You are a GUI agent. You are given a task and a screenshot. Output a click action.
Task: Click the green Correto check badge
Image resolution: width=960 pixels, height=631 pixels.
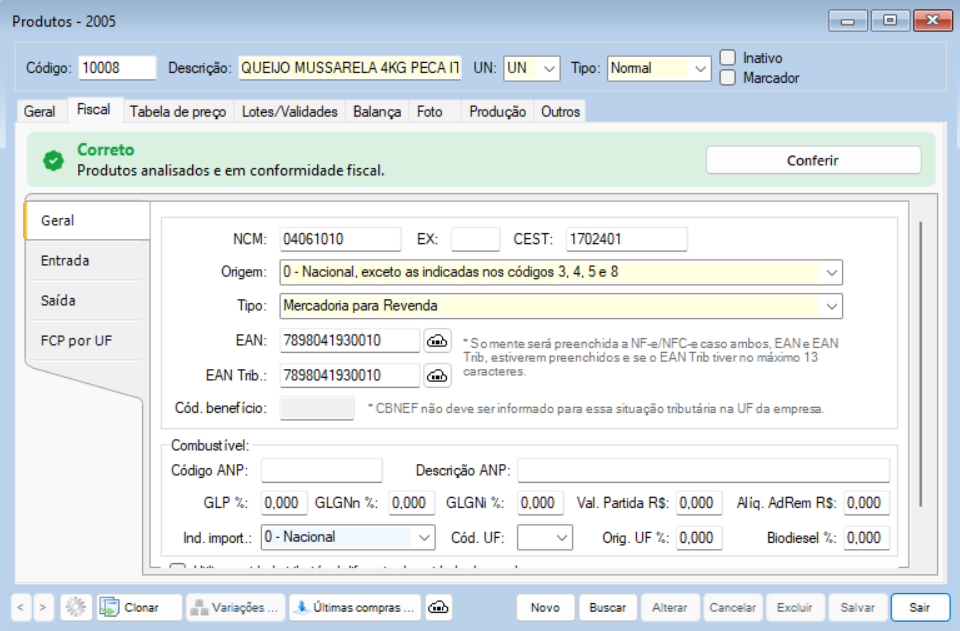pos(53,160)
